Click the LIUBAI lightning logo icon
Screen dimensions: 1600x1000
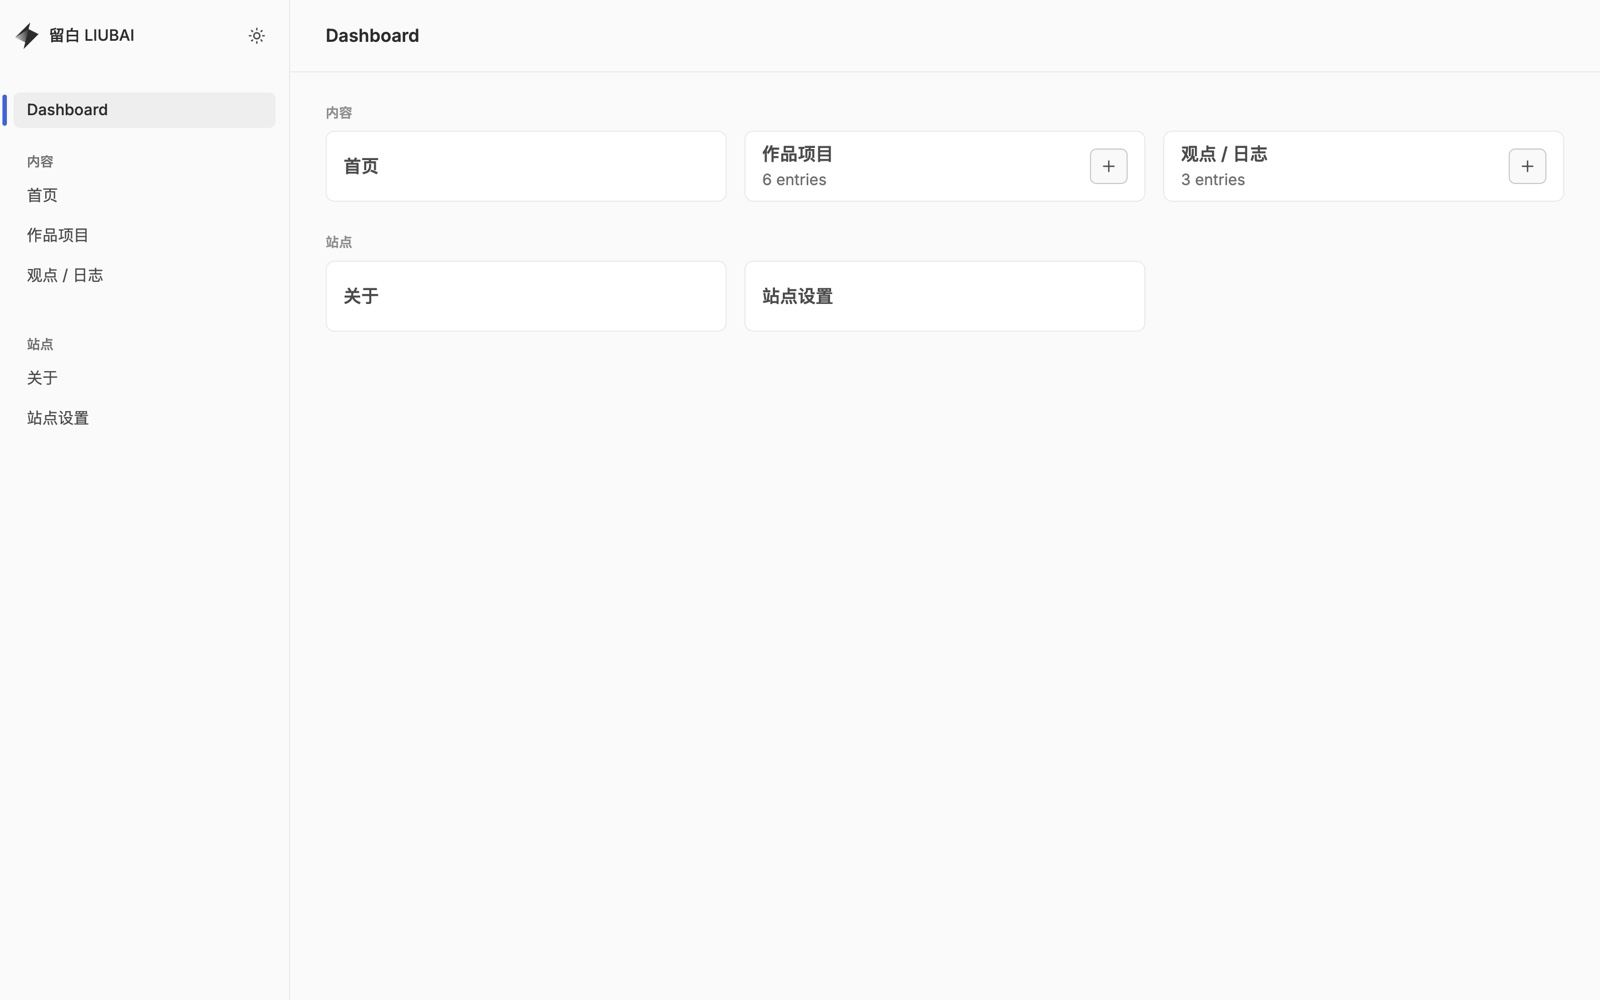(x=27, y=36)
